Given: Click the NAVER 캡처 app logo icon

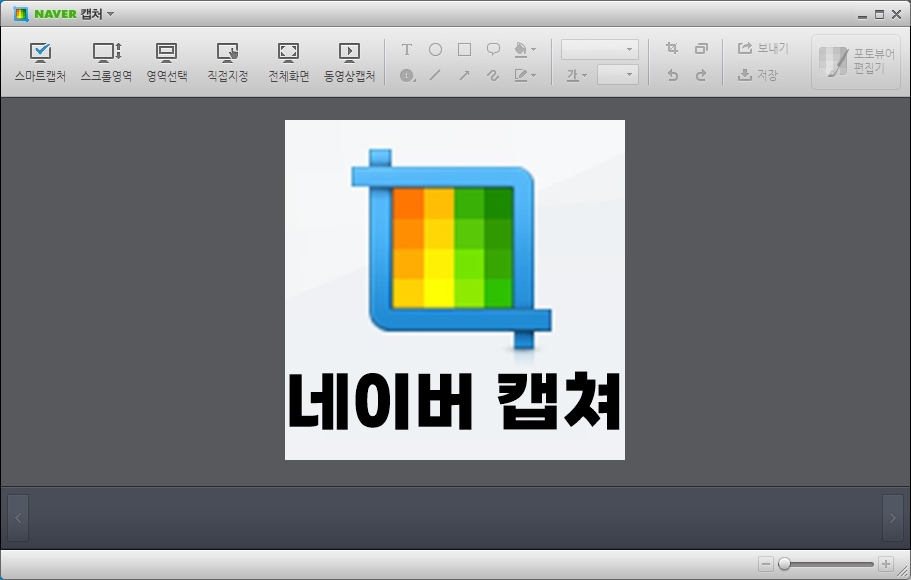Looking at the screenshot, I should (x=21, y=14).
